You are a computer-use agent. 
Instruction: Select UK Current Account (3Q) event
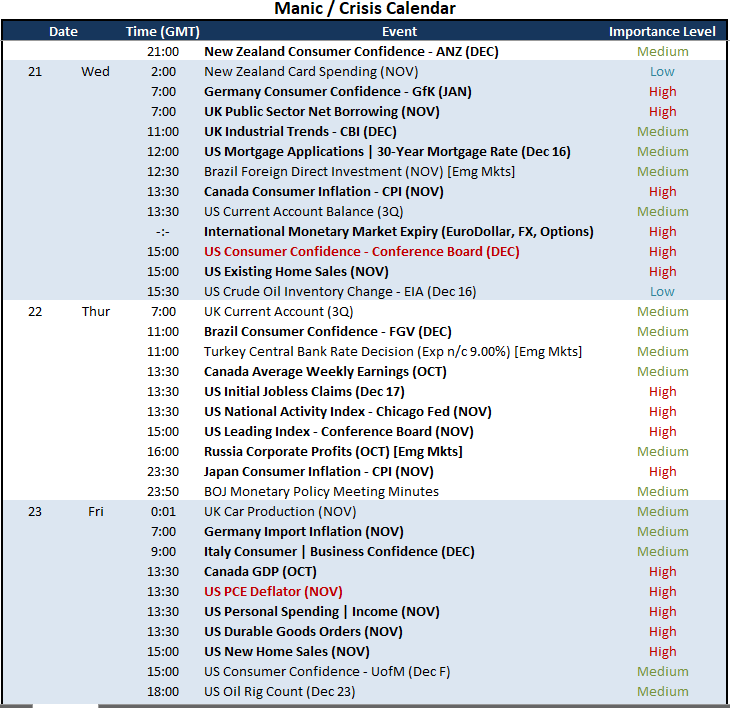(278, 312)
